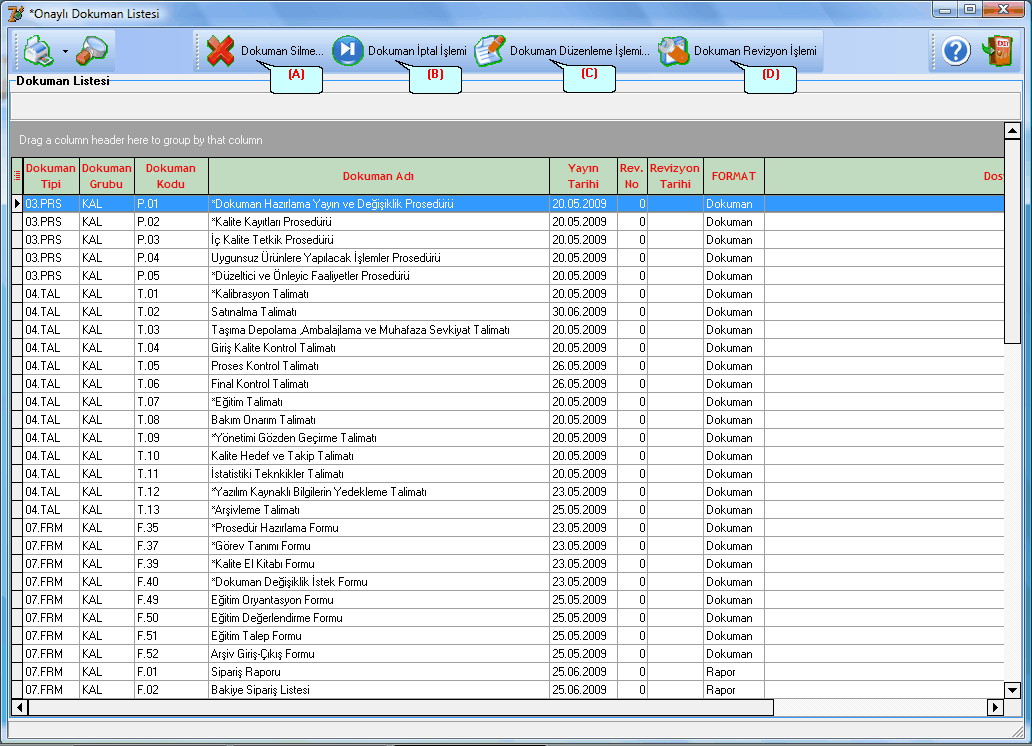Sort by Dokuman Kodu column header
Image resolution: width=1032 pixels, height=746 pixels.
point(171,176)
